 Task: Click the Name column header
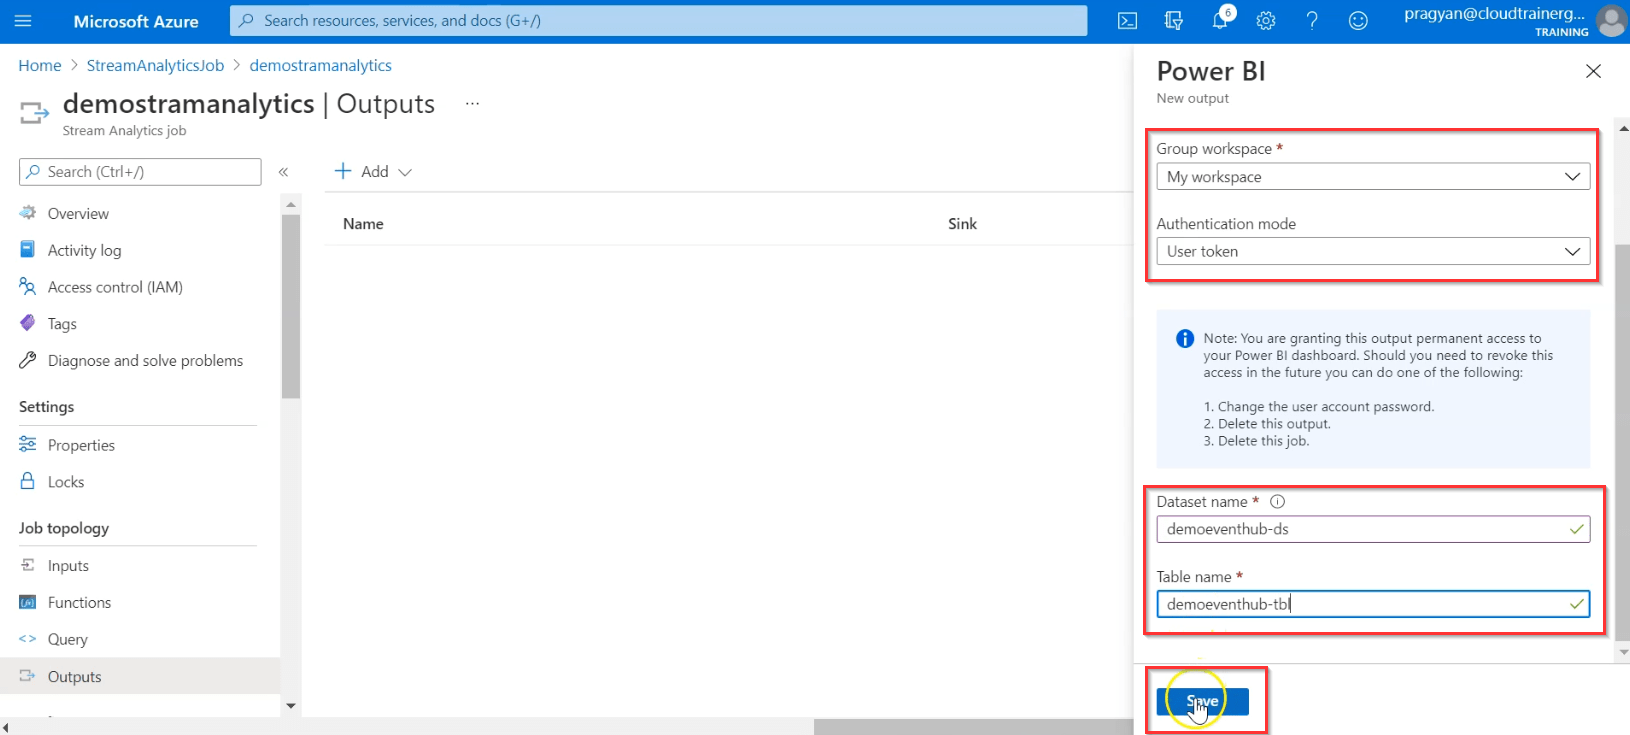point(363,224)
